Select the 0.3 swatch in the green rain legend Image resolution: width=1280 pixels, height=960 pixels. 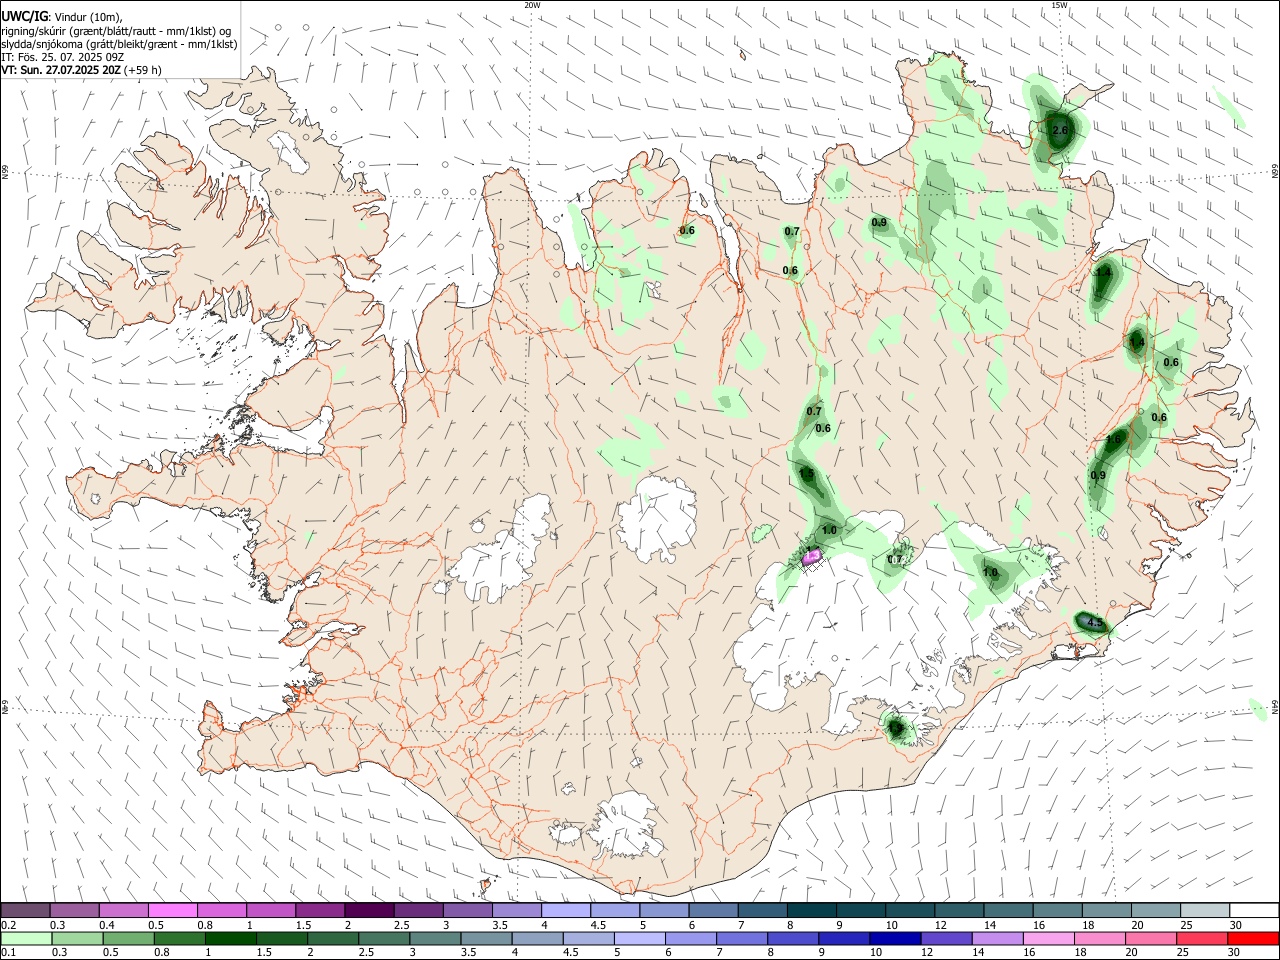[77, 938]
